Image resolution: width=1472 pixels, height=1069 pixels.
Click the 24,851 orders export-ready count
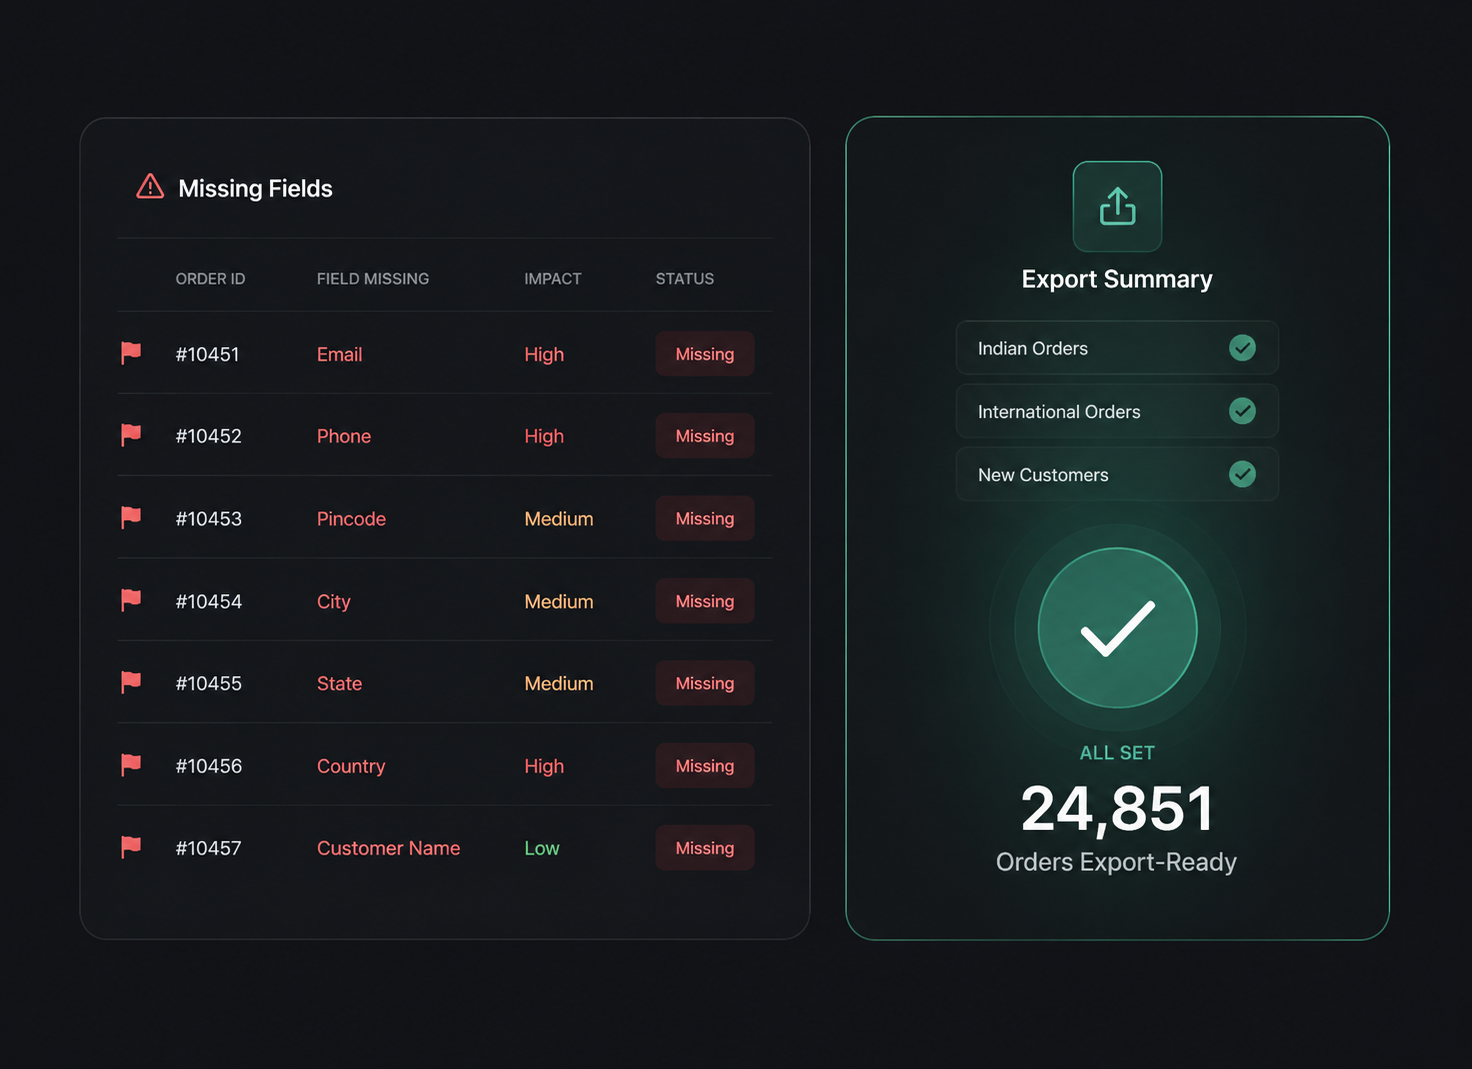[x=1117, y=808]
